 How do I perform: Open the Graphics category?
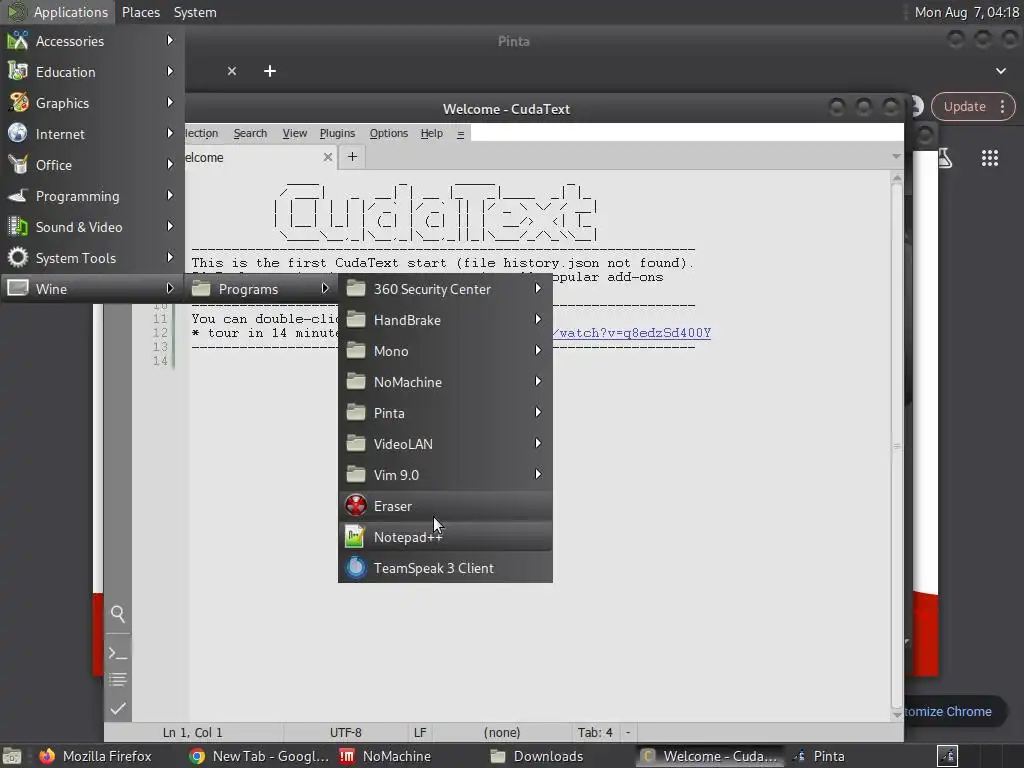[92, 103]
